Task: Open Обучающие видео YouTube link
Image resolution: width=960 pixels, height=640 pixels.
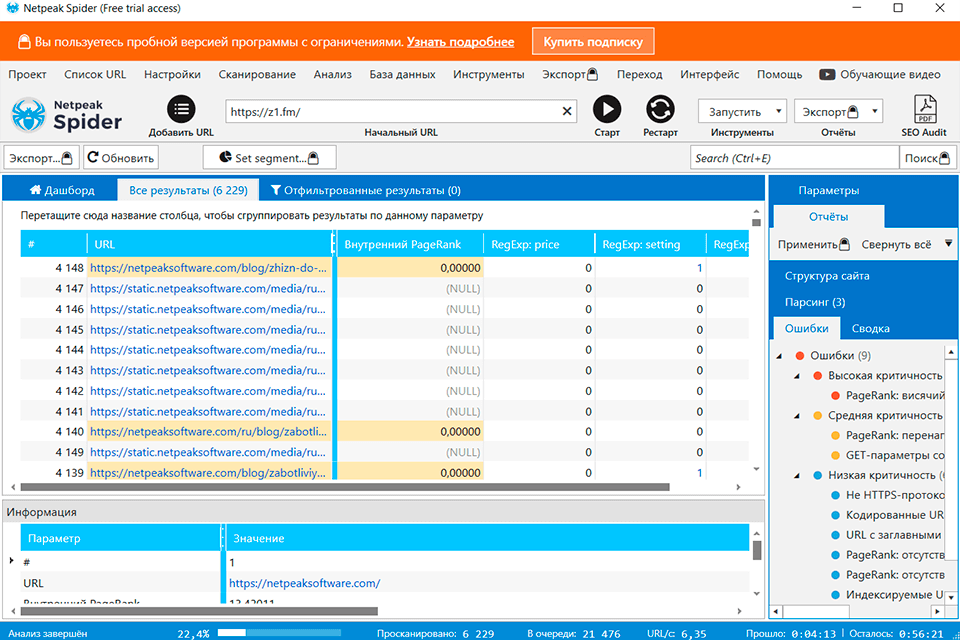Action: pyautogui.click(x=880, y=74)
